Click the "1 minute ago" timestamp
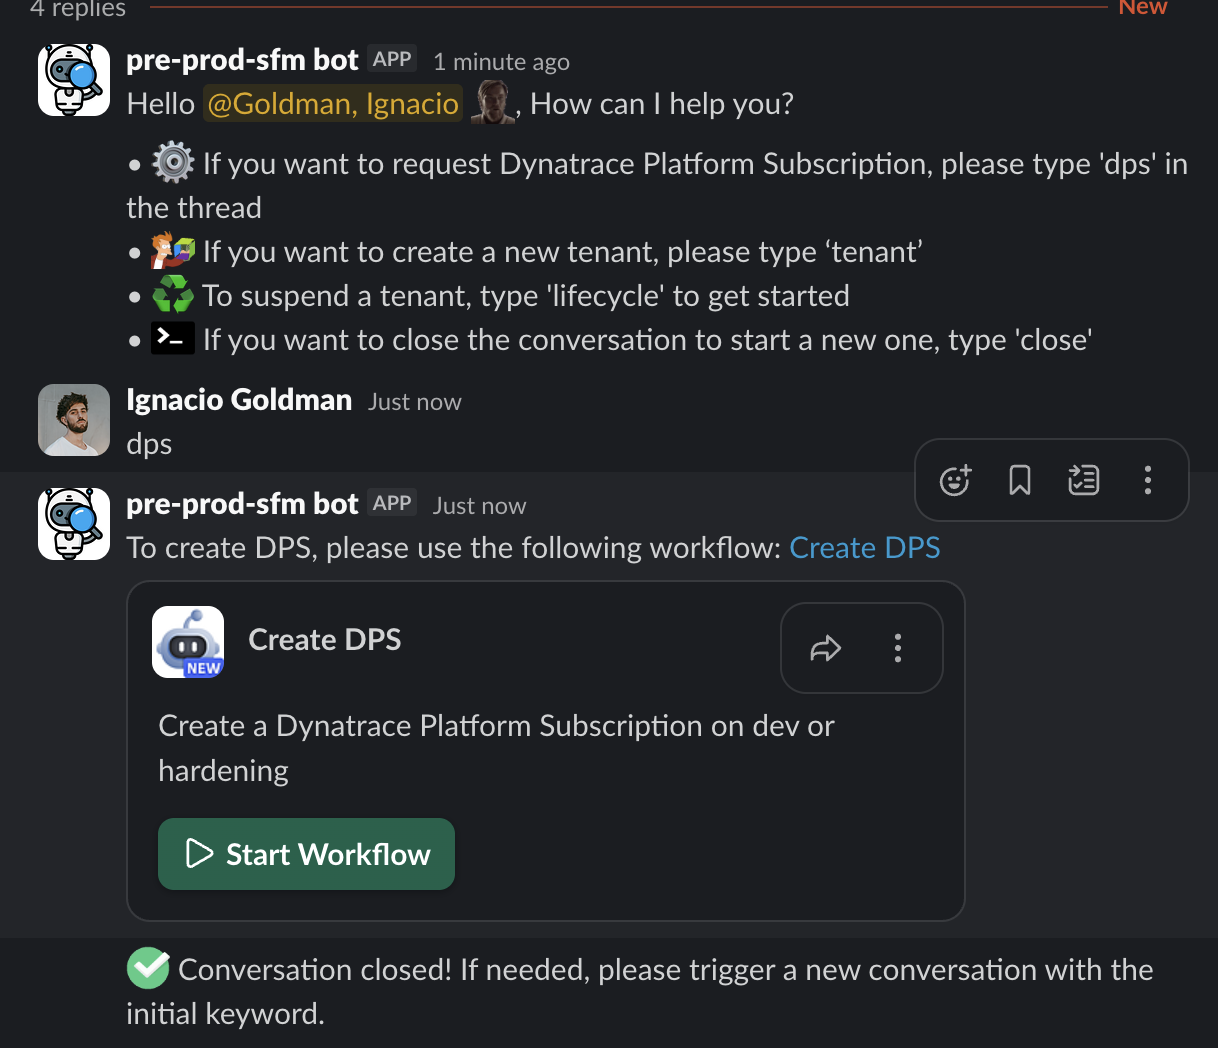This screenshot has width=1218, height=1048. (501, 62)
